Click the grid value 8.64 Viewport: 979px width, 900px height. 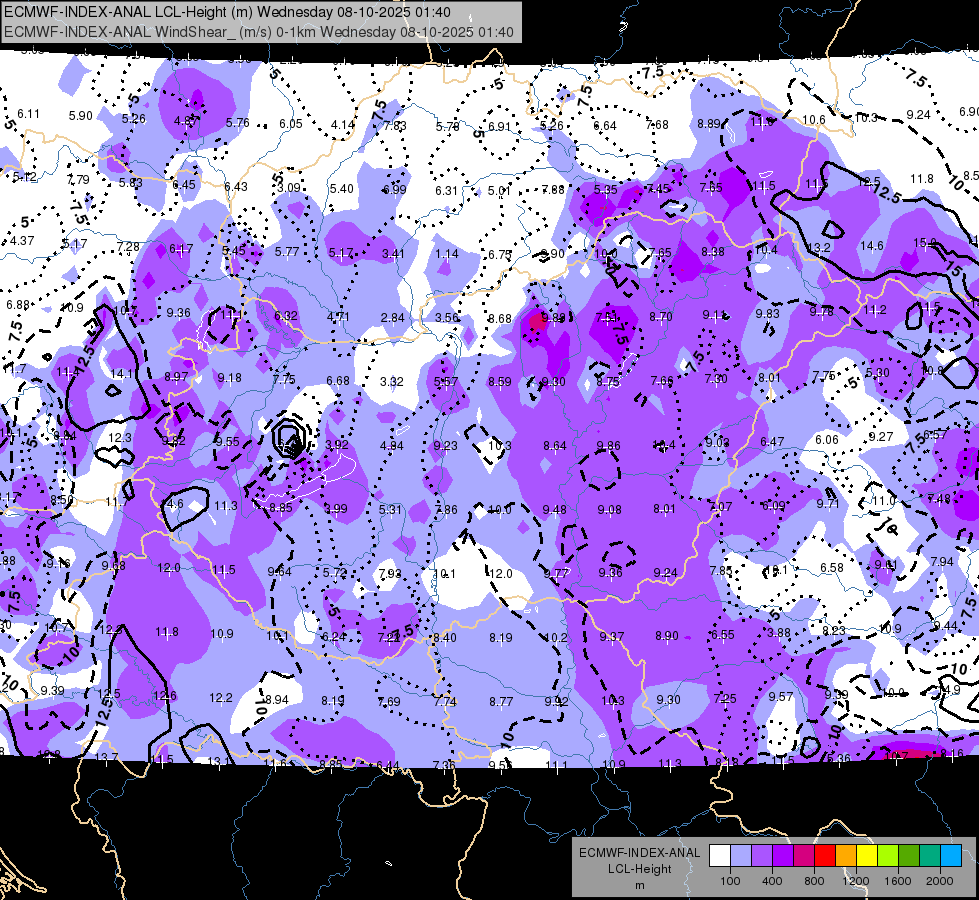click(555, 445)
